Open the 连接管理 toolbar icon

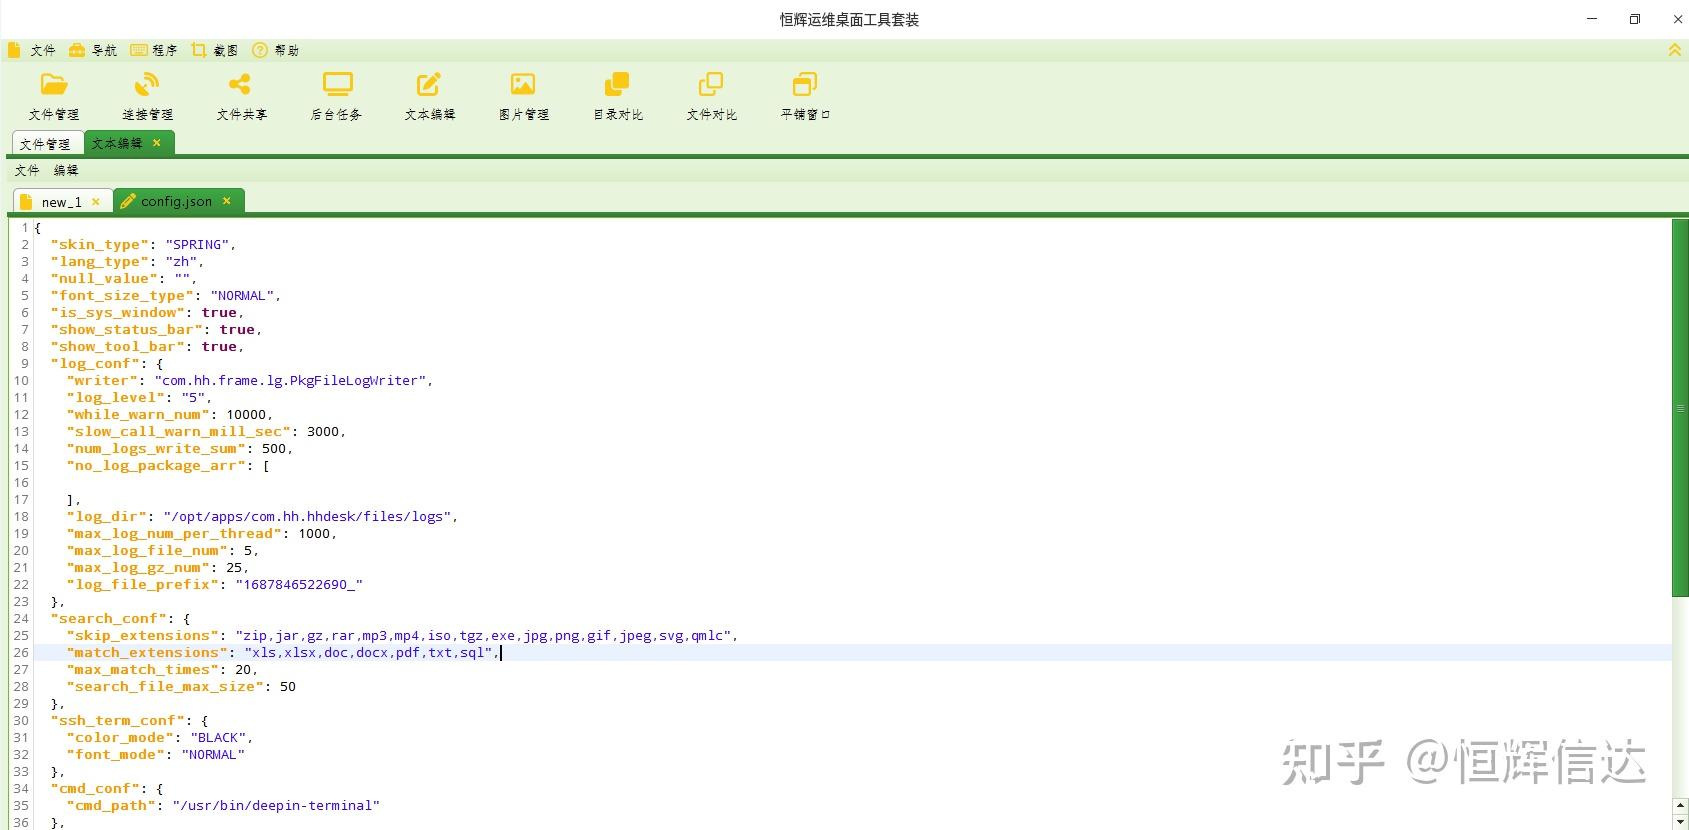148,96
